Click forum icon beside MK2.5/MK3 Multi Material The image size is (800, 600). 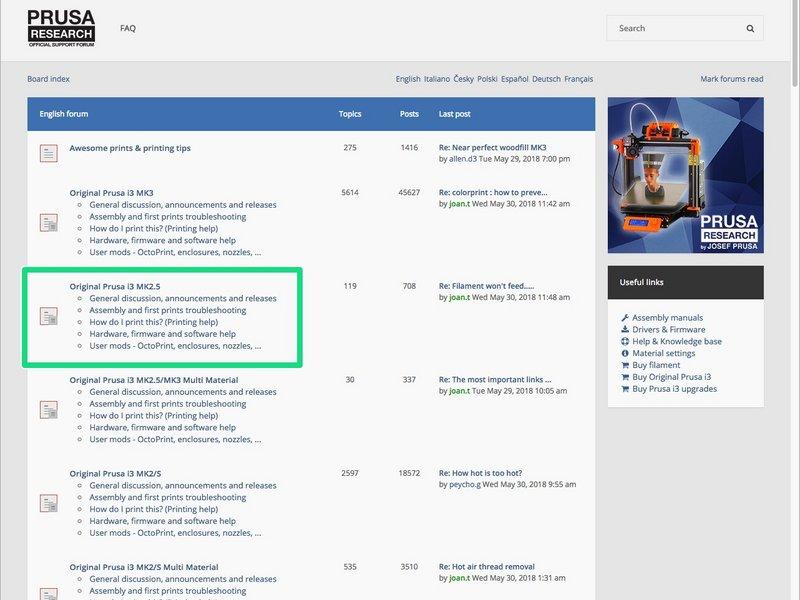pos(48,410)
